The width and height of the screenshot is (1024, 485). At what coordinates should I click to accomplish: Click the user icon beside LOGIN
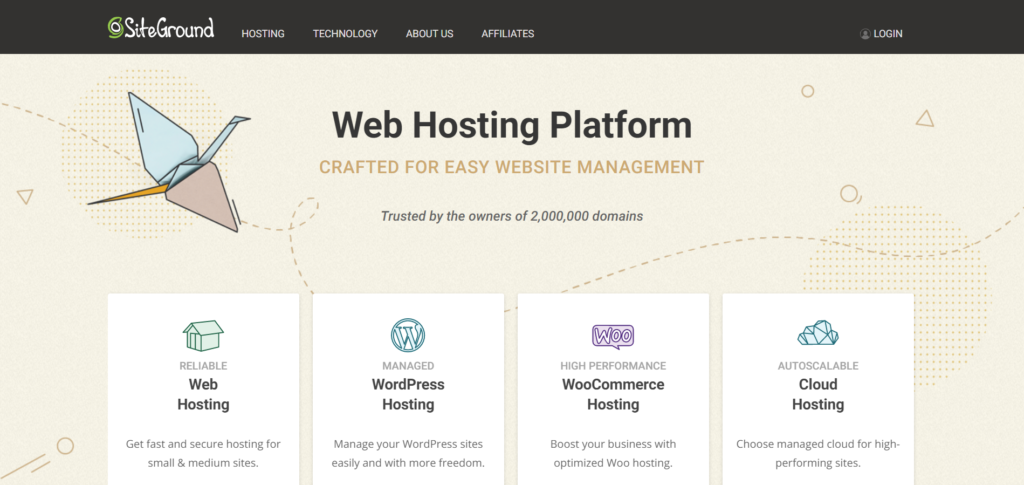[865, 34]
